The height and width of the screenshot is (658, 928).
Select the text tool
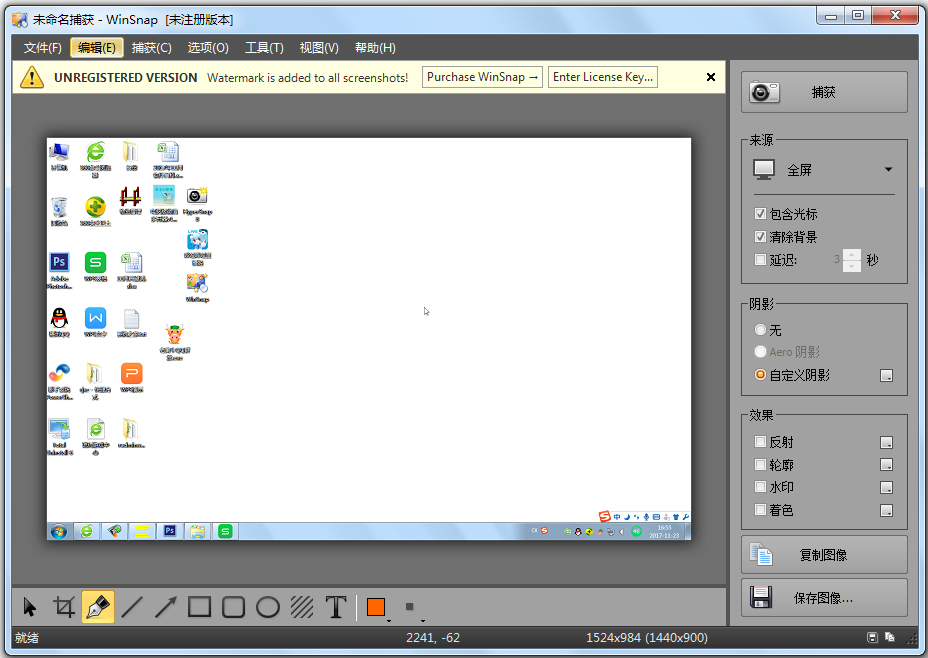tap(336, 607)
